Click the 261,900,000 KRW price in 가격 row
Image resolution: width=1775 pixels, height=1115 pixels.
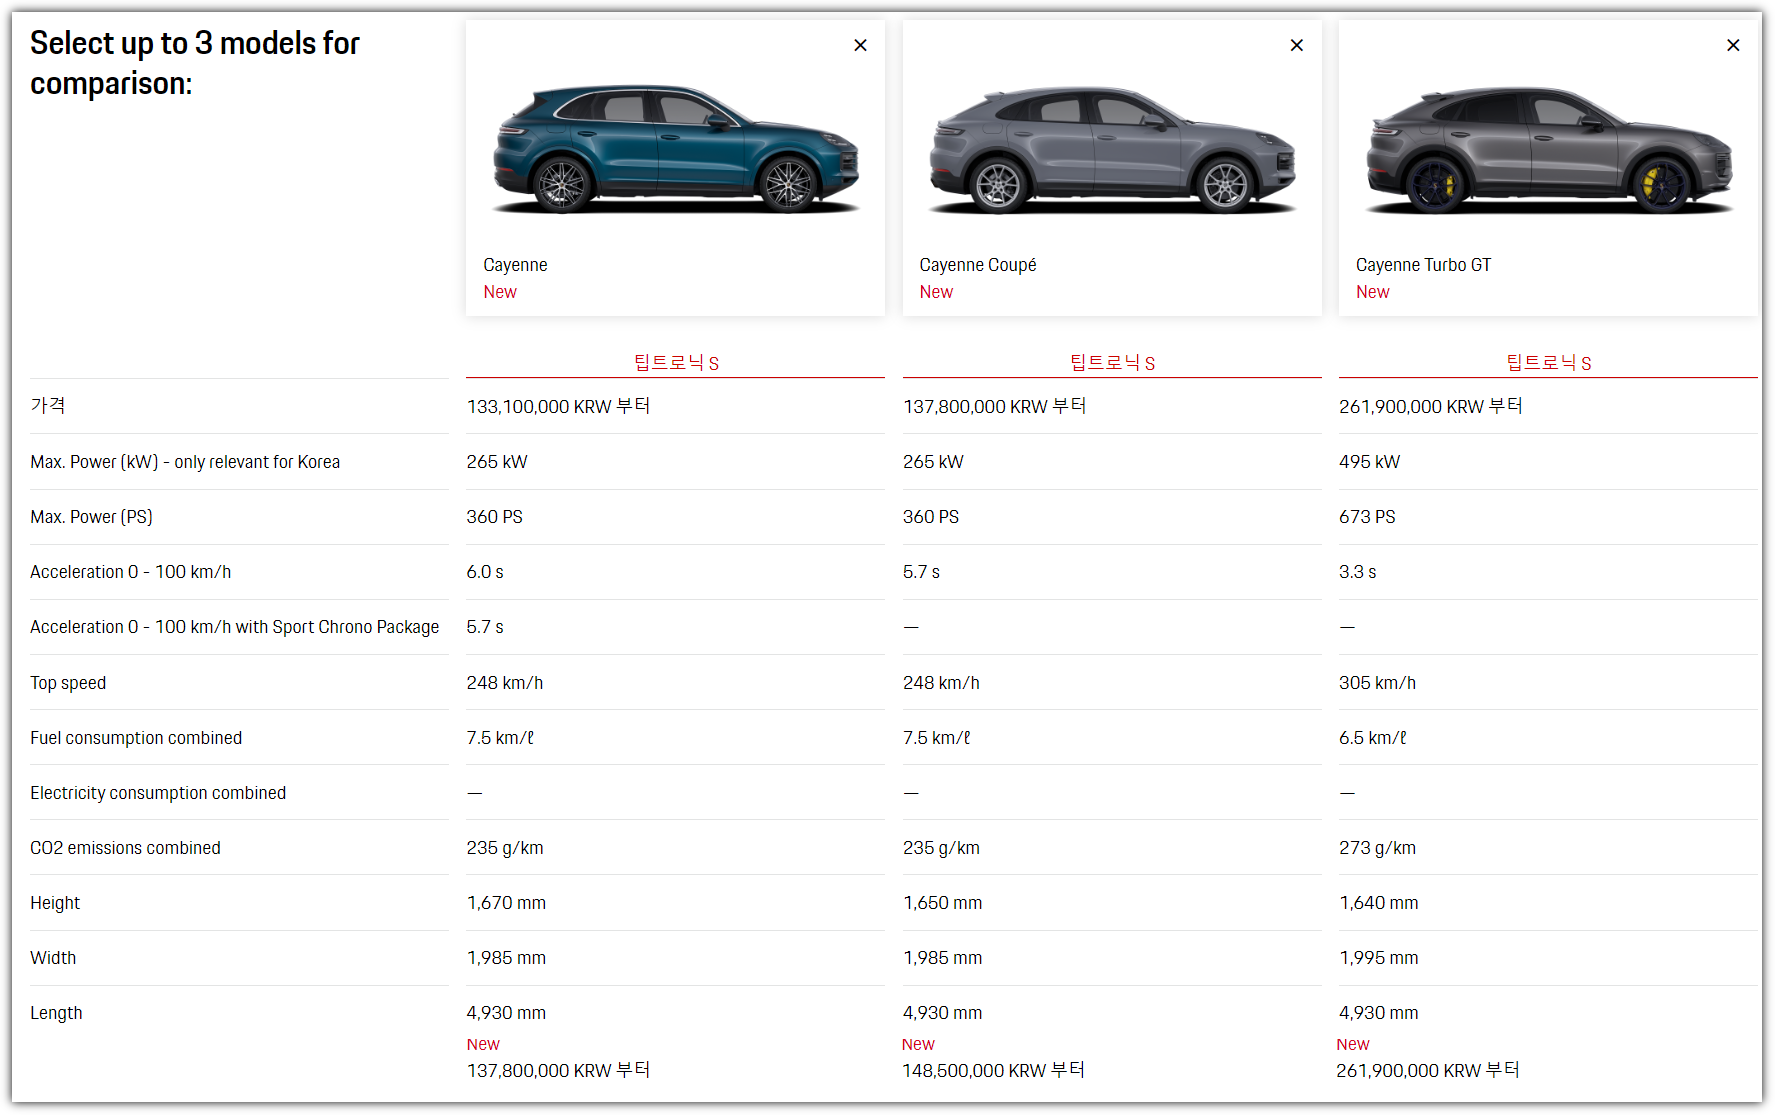tap(1430, 406)
